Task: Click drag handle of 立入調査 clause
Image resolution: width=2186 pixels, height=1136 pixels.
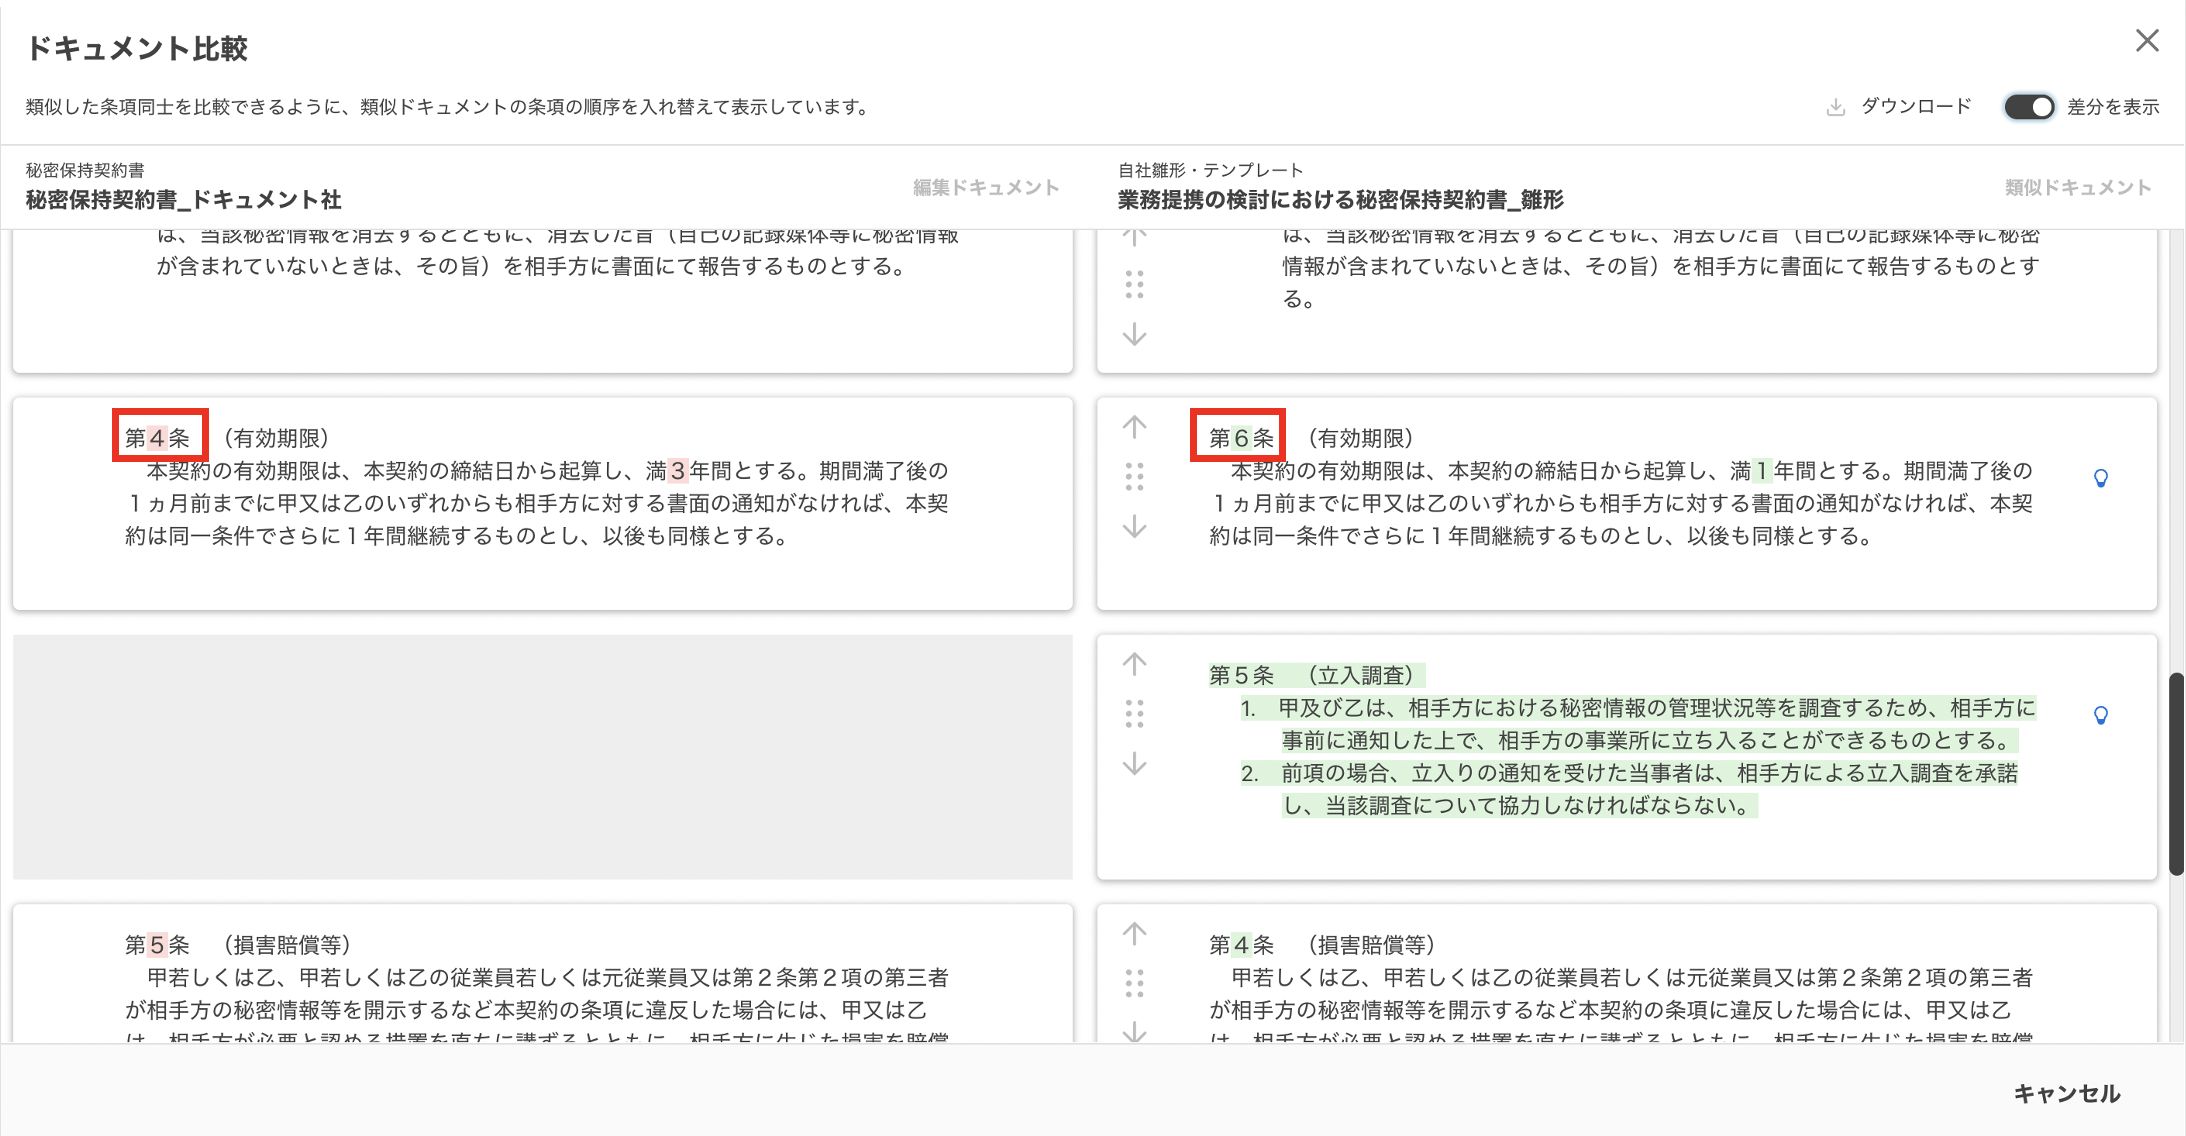Action: click(1134, 714)
